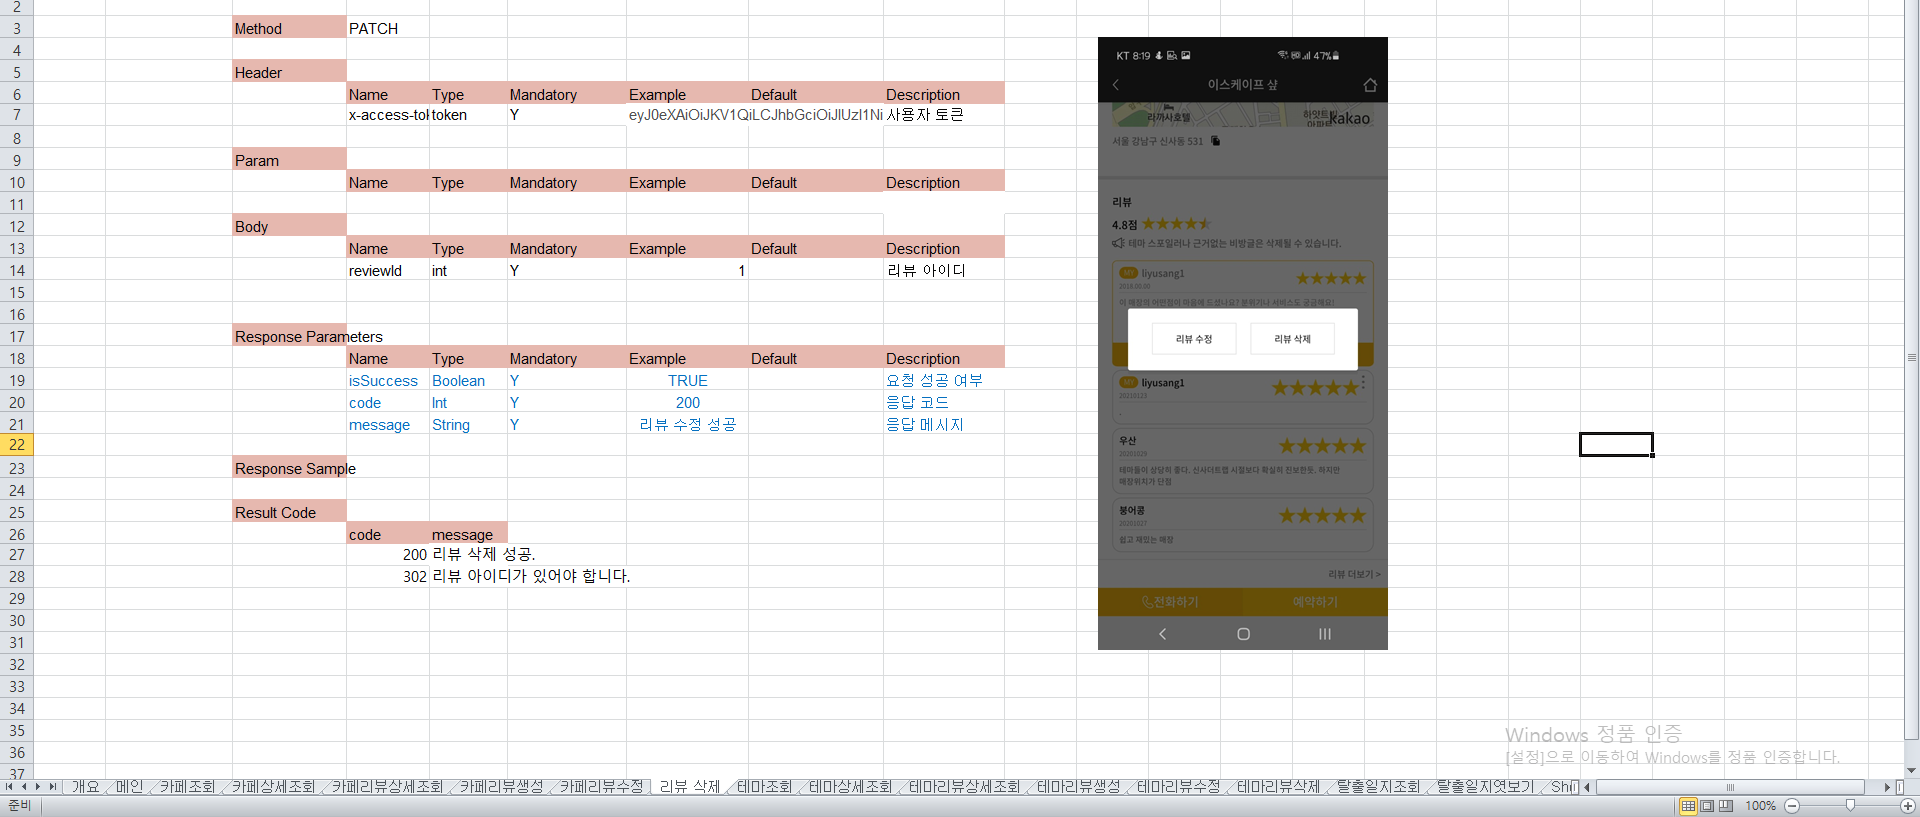The width and height of the screenshot is (1920, 817).
Task: Click the x-access-token name cell
Action: pos(388,115)
